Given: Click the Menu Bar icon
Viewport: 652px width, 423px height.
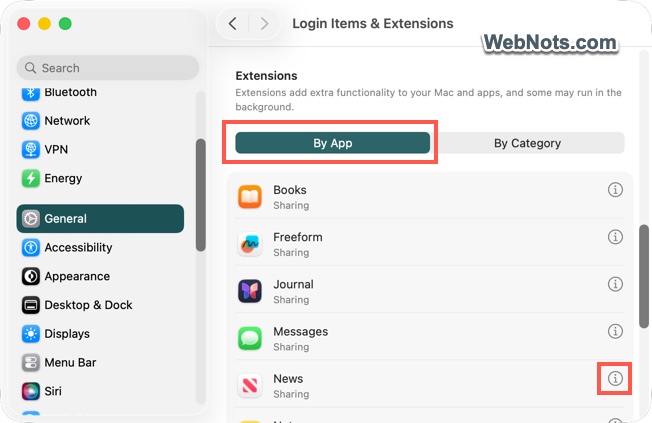Looking at the screenshot, I should click(30, 362).
